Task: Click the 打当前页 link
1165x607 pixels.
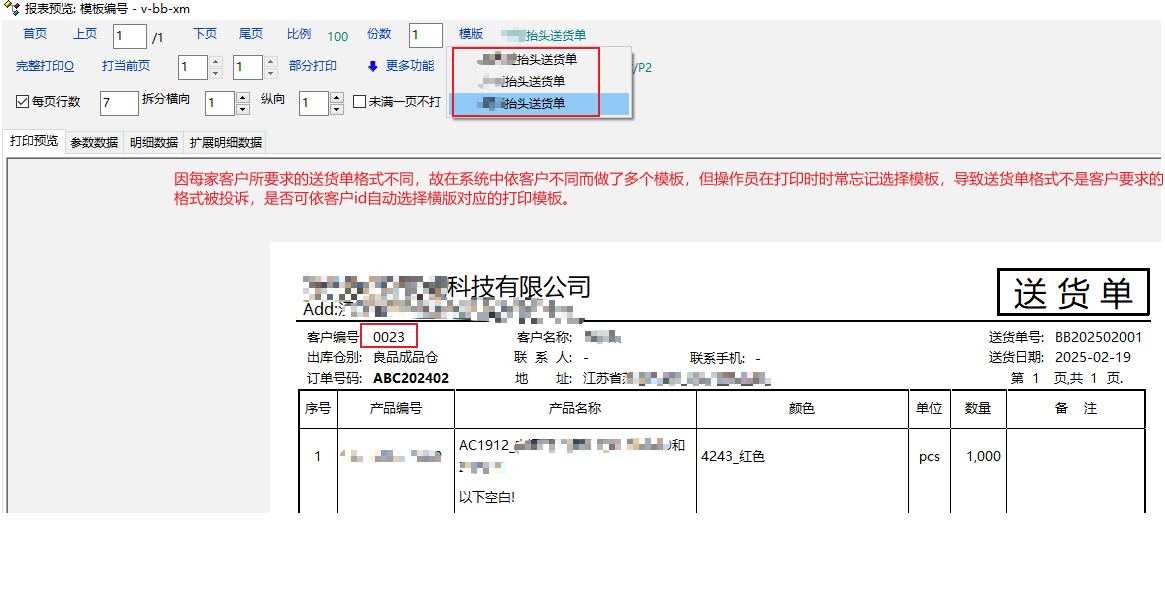Action: (126, 67)
